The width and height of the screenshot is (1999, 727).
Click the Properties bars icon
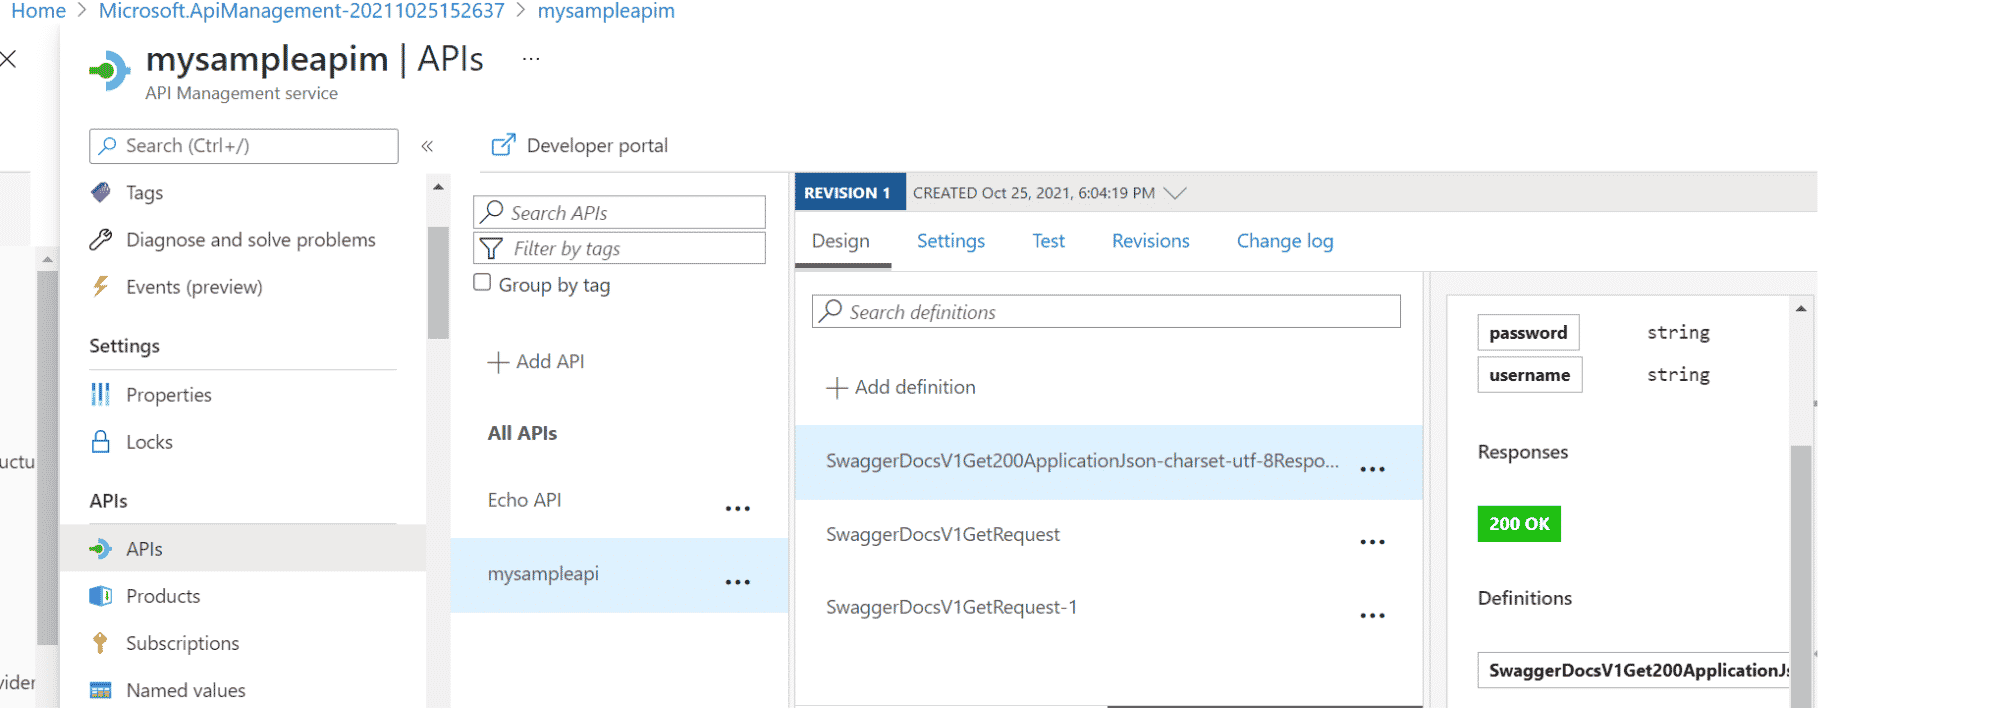101,394
